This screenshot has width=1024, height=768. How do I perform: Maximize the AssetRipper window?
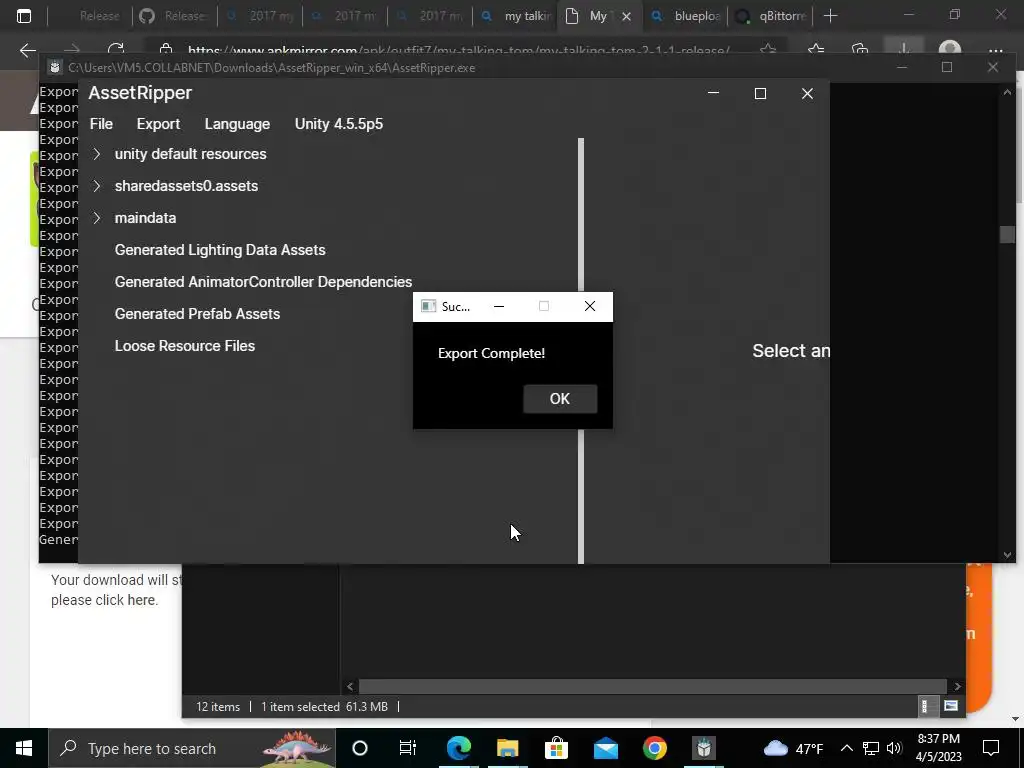point(760,93)
